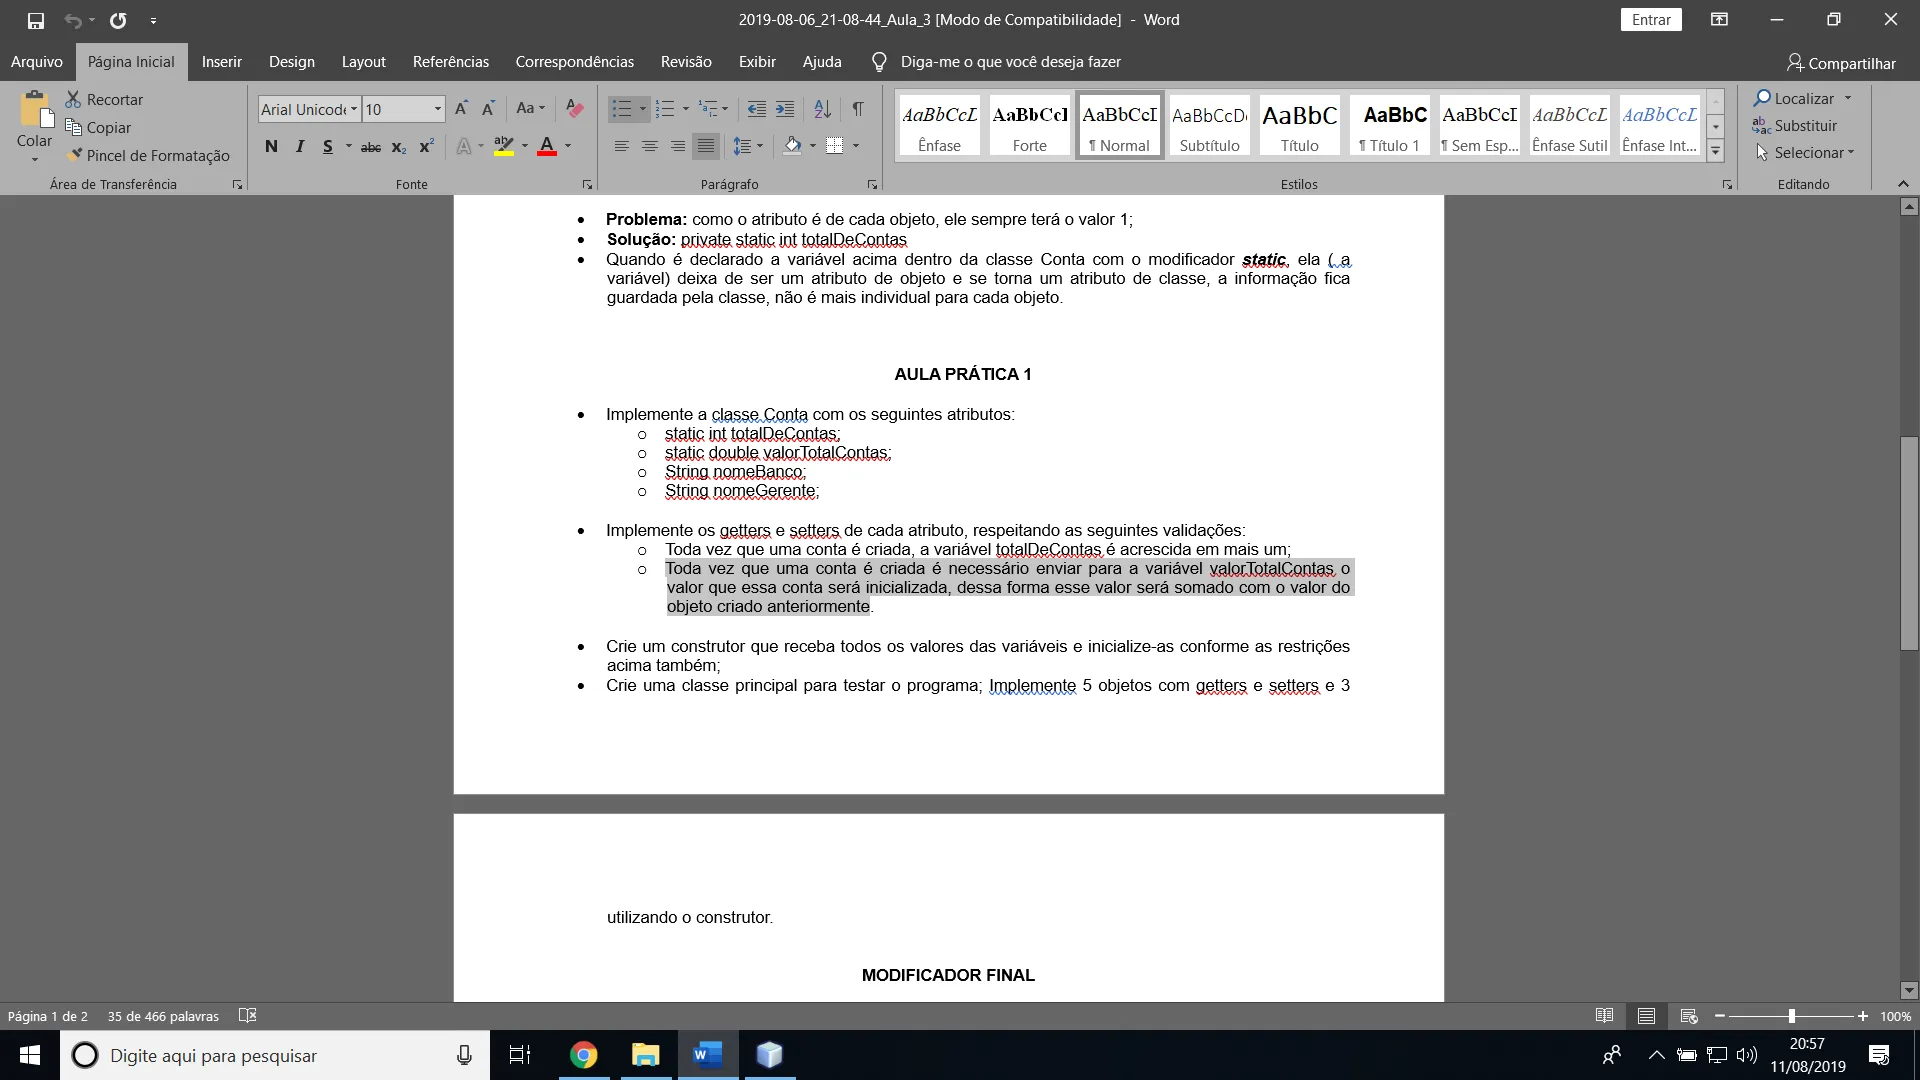Image resolution: width=1920 pixels, height=1080 pixels.
Task: Click the Sort A-Z icon
Action: [822, 108]
